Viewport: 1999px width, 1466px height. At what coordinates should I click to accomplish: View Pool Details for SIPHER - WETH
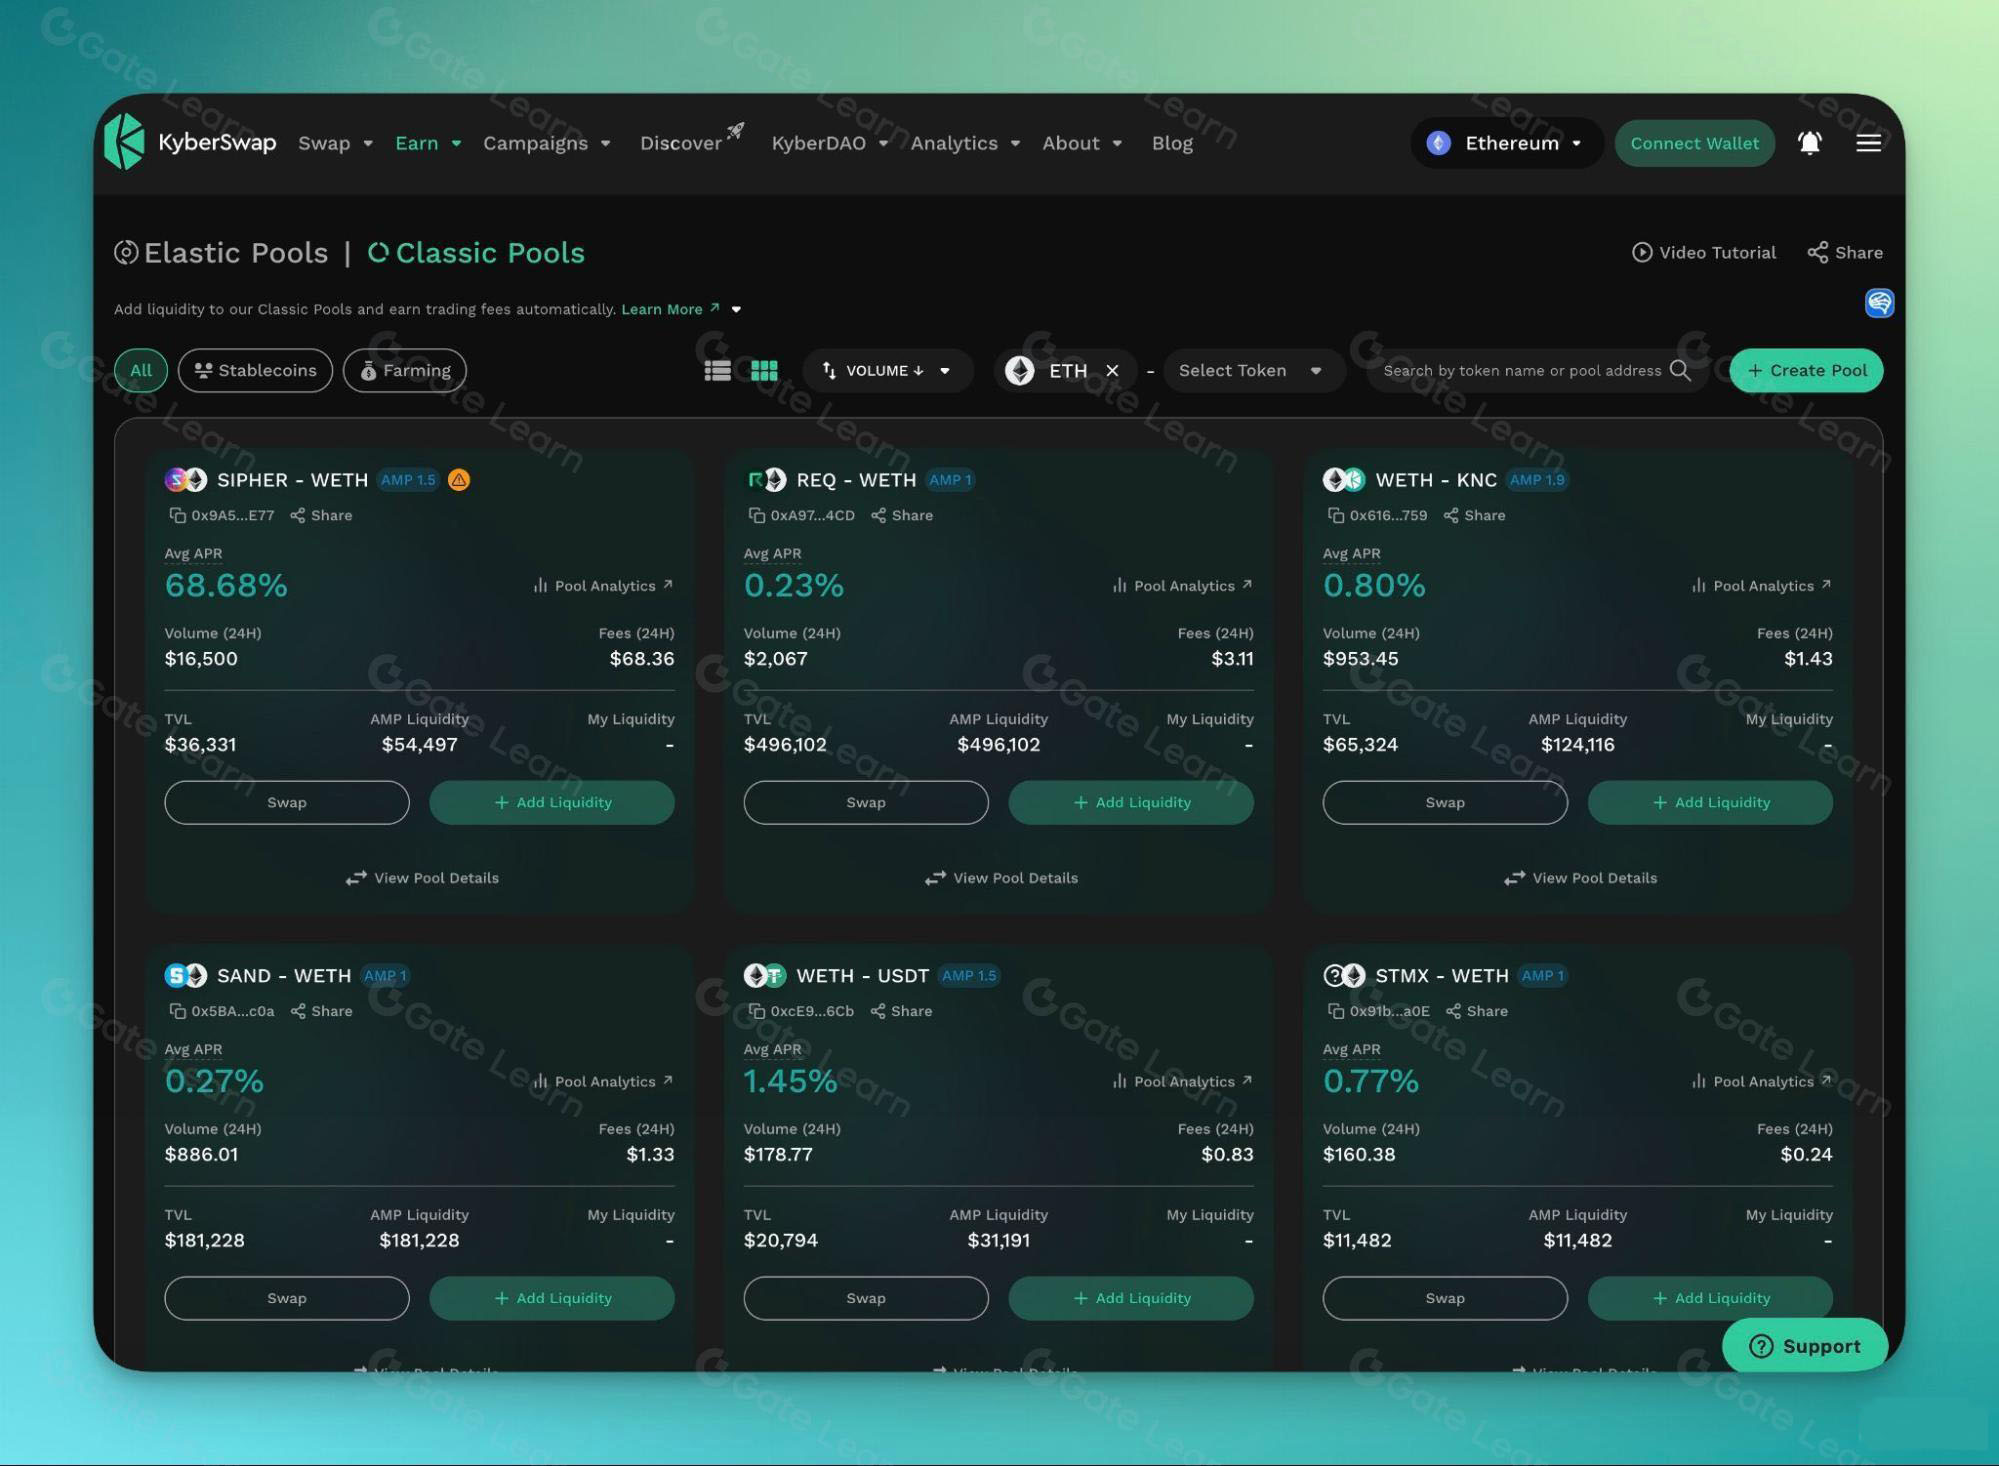pos(422,878)
